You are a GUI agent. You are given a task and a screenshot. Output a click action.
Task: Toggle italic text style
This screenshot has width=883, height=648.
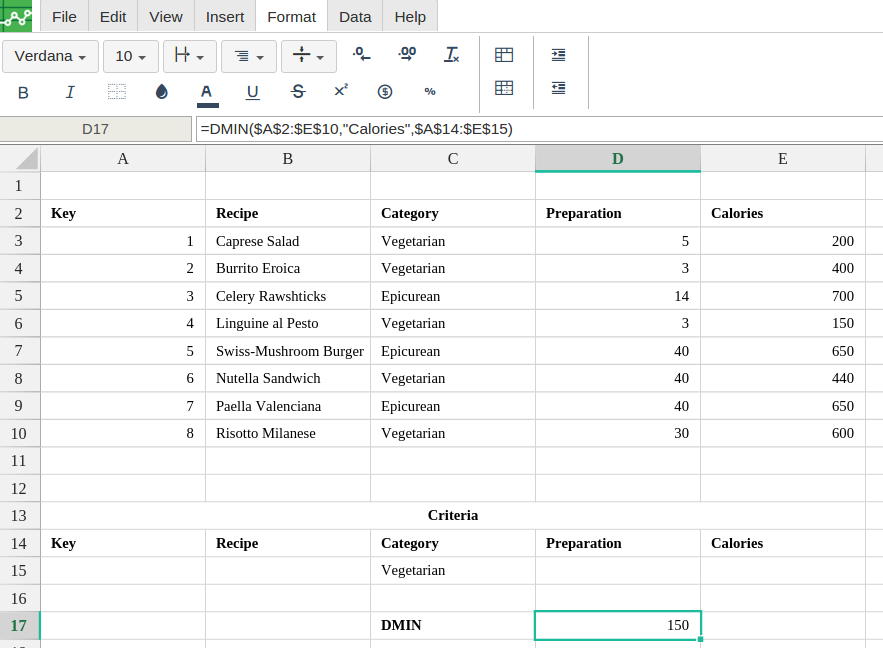[70, 92]
